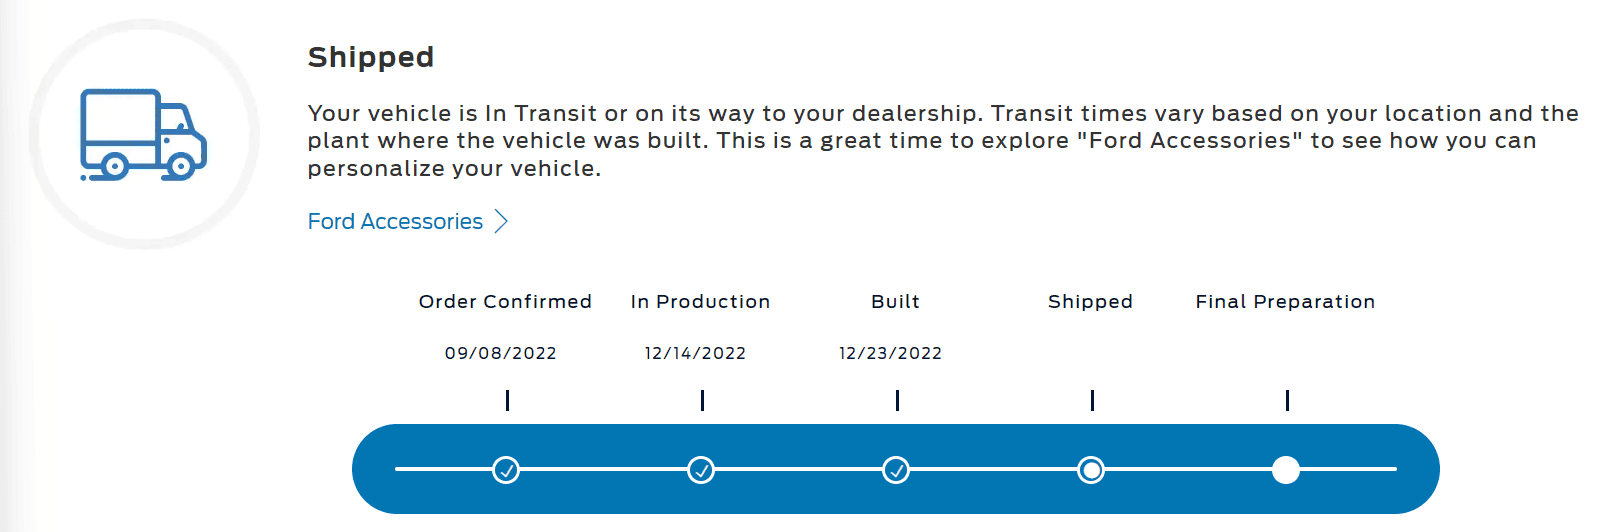Click the Shipped label in the timeline
This screenshot has height=532, width=1618.
[x=1090, y=302]
